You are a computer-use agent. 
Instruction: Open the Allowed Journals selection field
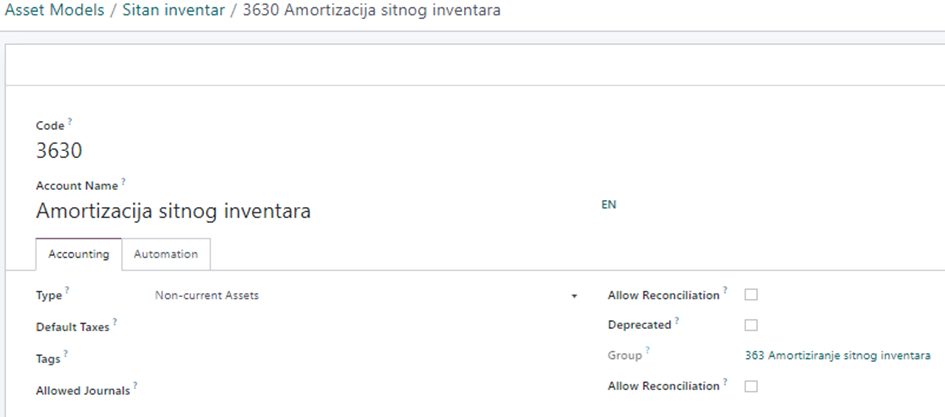pos(365,390)
